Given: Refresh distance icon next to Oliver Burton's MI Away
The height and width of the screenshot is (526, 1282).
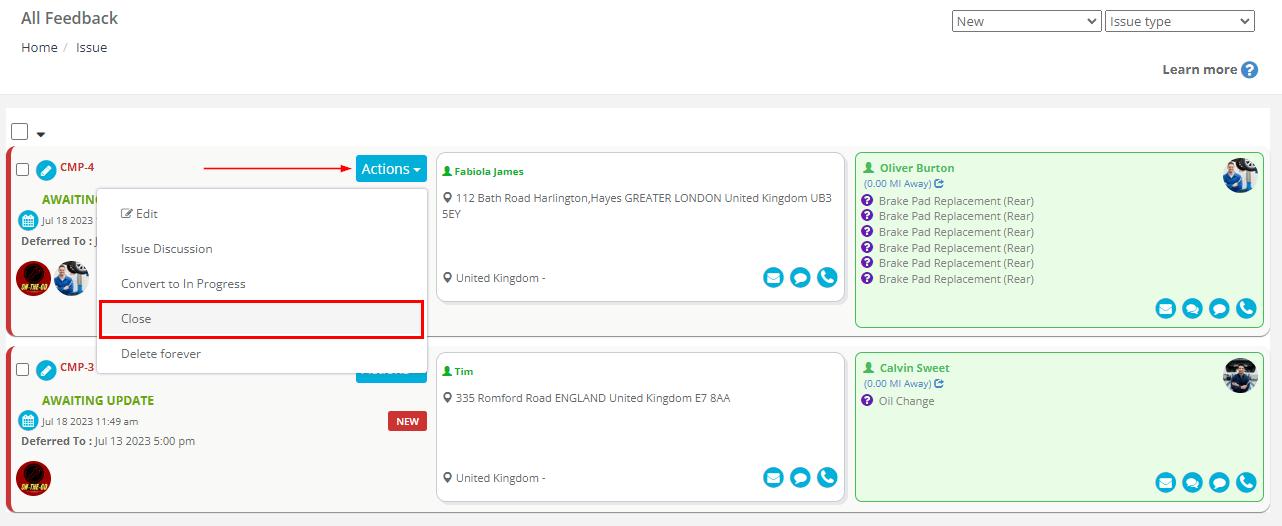Looking at the screenshot, I should point(939,184).
